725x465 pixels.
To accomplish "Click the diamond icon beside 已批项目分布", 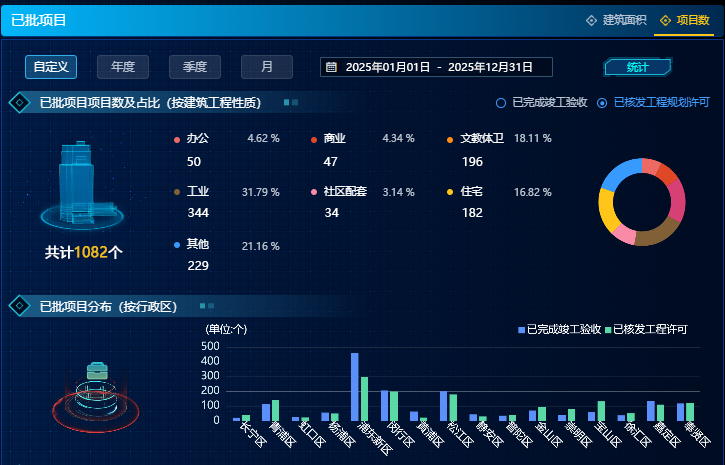I will pyautogui.click(x=18, y=306).
